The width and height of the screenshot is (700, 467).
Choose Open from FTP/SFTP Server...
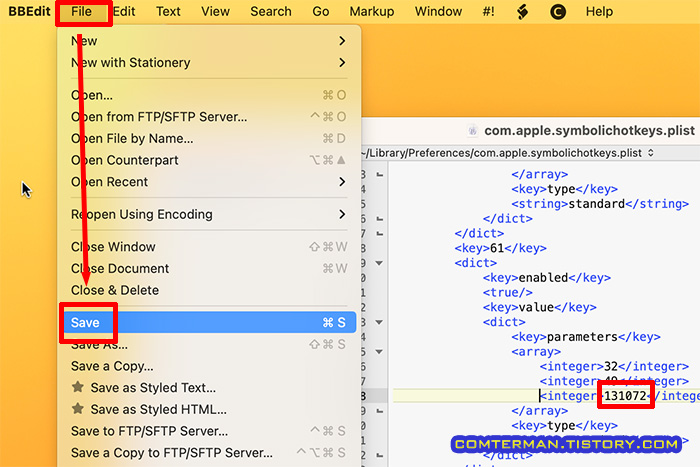click(x=209, y=117)
